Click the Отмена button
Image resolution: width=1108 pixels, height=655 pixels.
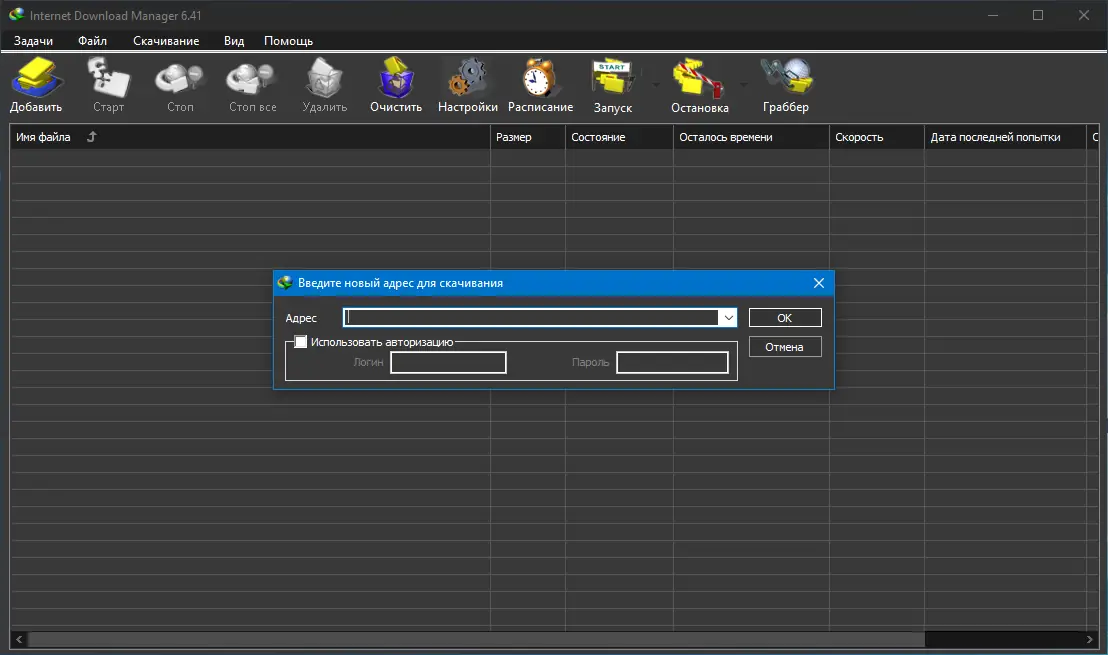[x=784, y=346]
